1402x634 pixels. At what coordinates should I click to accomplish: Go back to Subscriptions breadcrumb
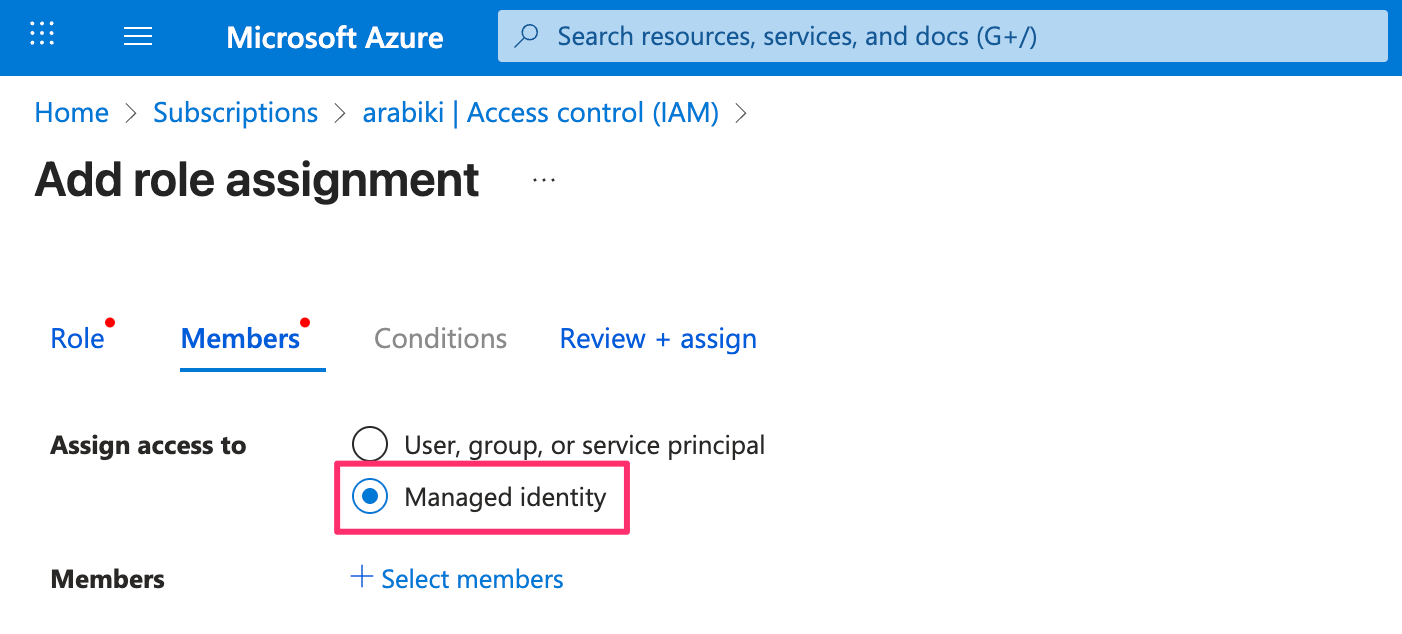pos(235,113)
